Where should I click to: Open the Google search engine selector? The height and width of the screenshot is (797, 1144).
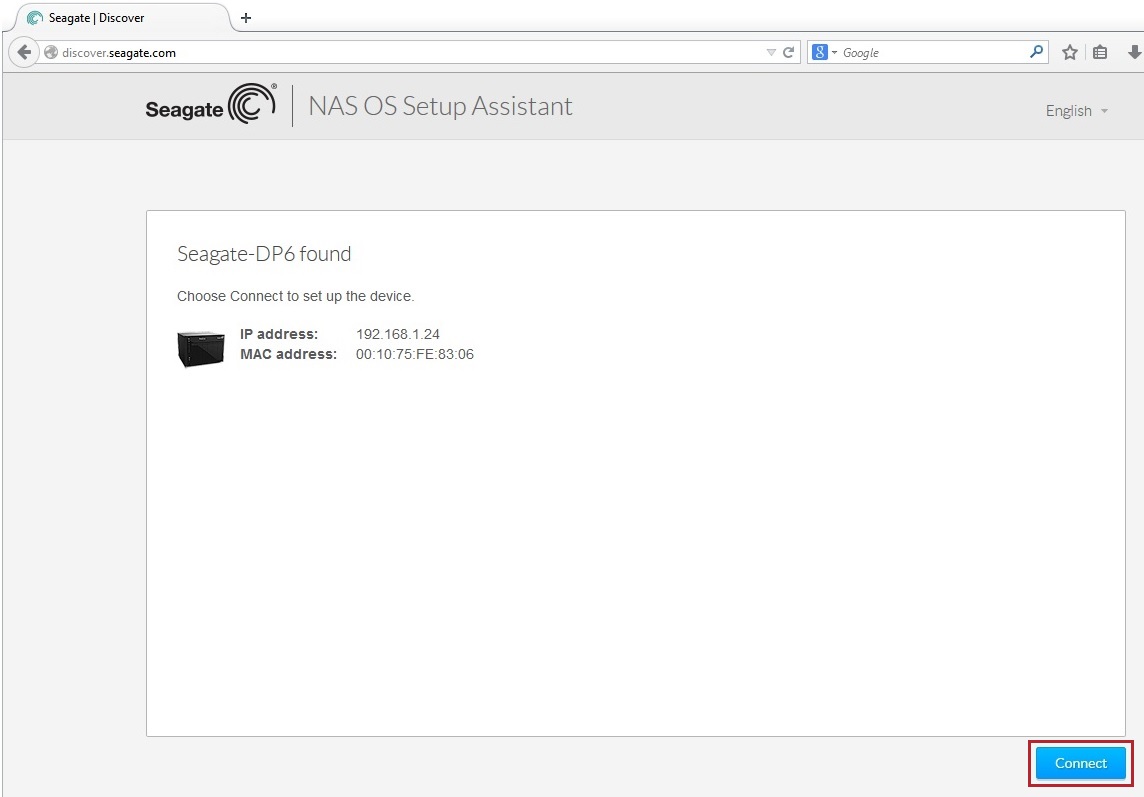click(x=824, y=53)
